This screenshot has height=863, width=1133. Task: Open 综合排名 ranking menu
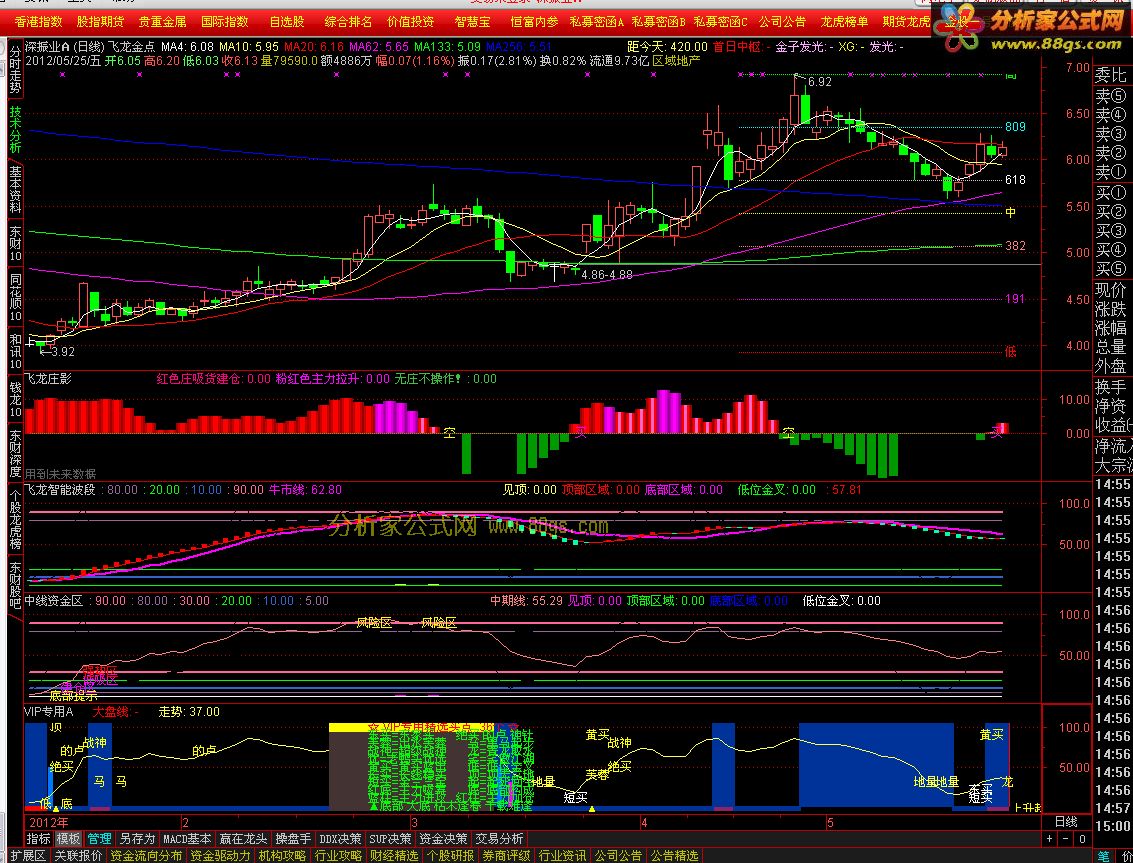pyautogui.click(x=348, y=22)
